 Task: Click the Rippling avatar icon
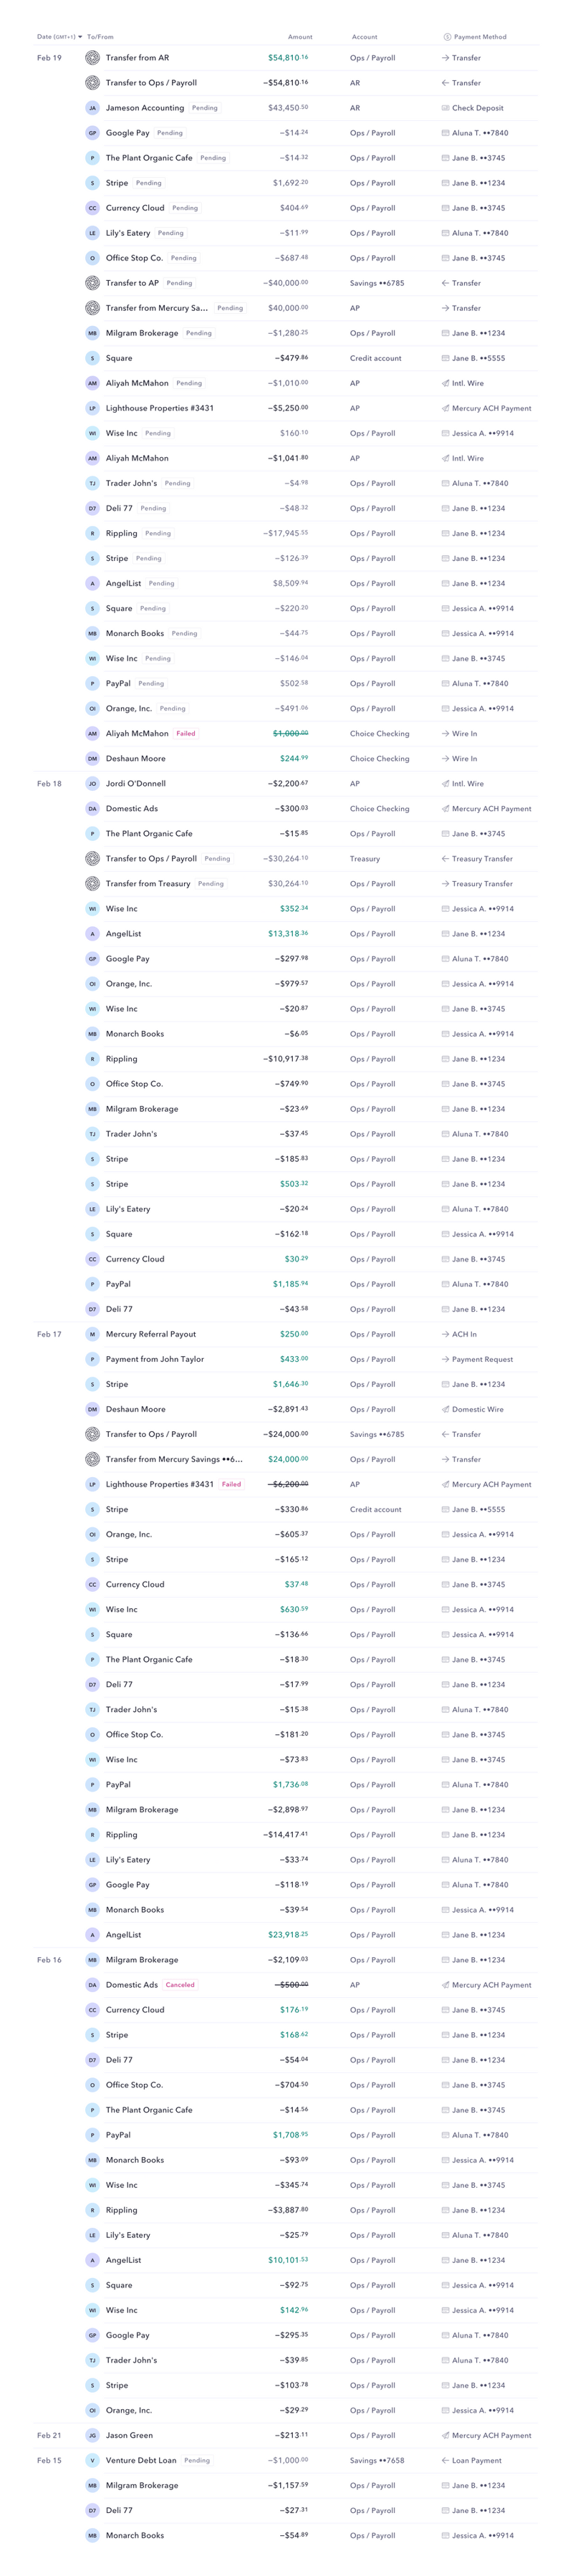pos(91,533)
